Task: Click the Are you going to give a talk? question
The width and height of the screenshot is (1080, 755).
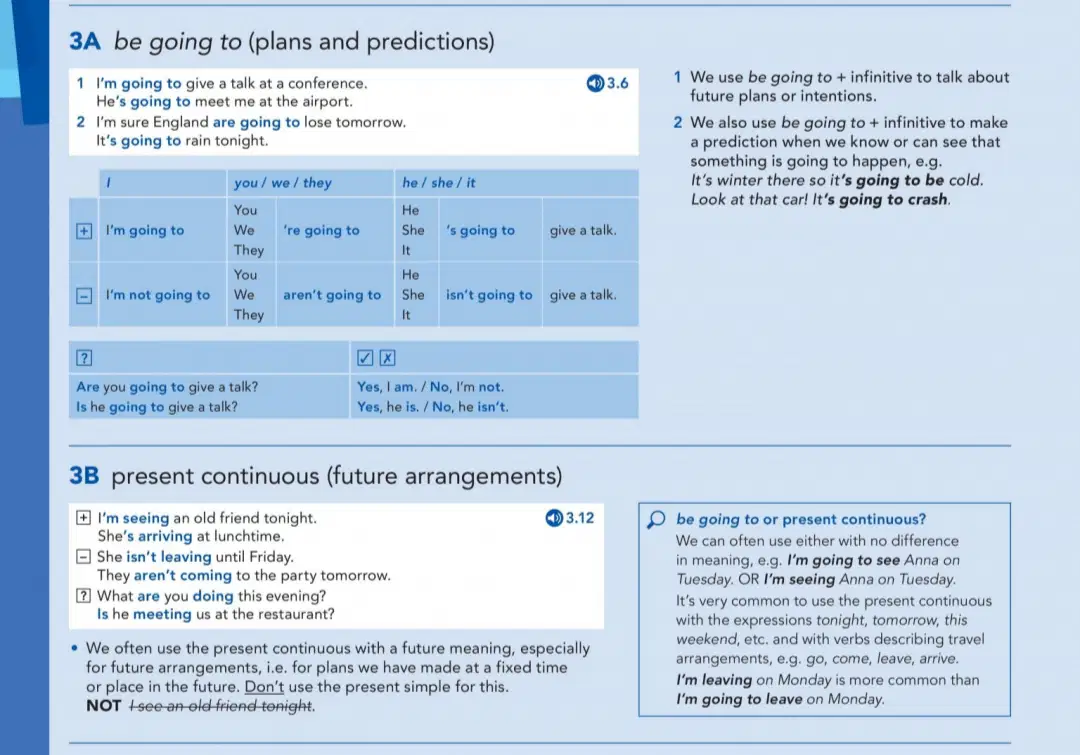Action: click(x=167, y=387)
